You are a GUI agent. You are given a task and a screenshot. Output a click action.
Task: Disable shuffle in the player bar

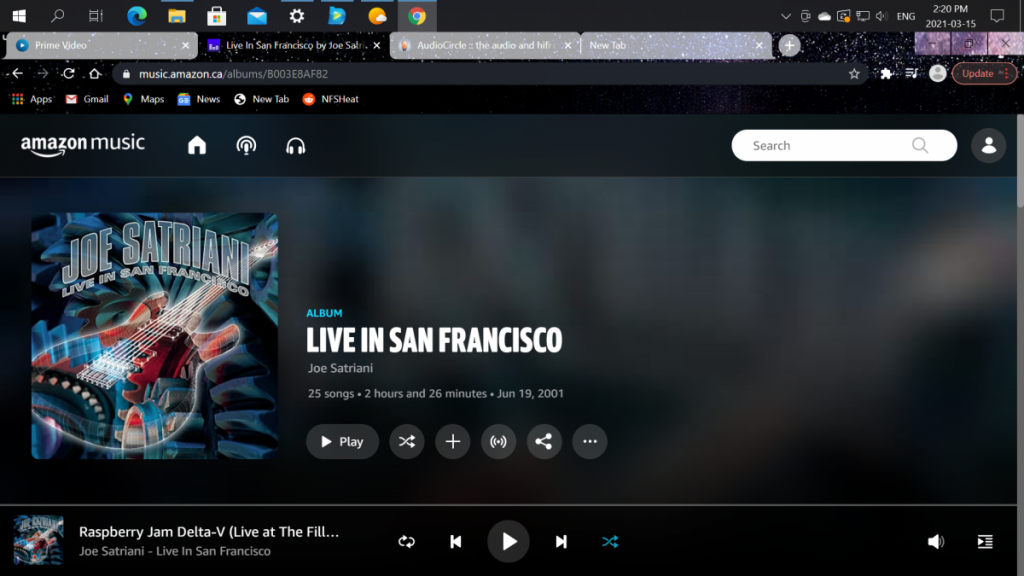(x=610, y=542)
